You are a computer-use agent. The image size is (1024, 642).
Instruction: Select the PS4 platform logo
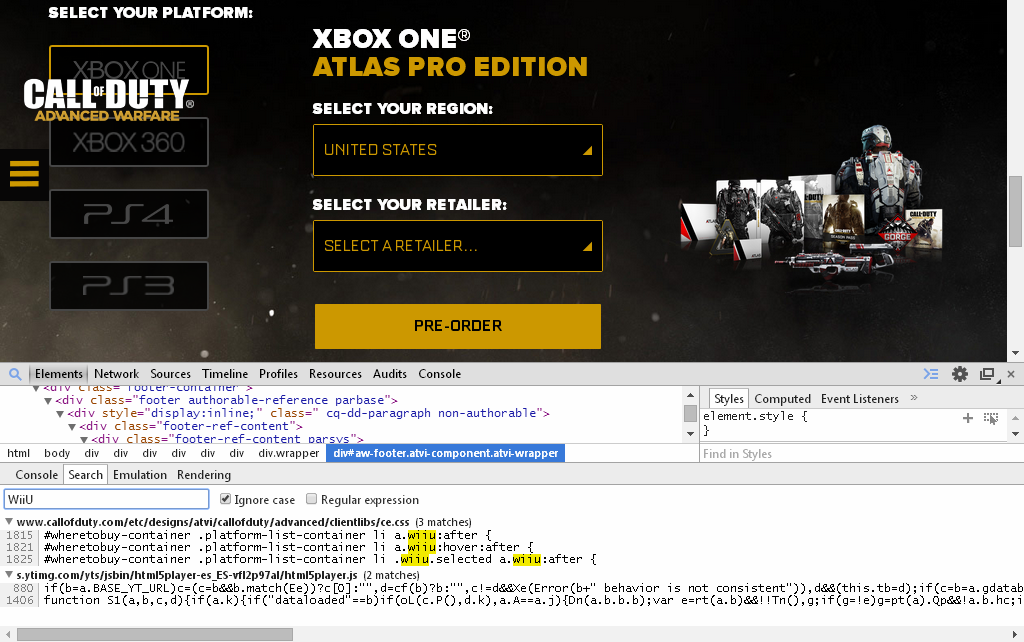pyautogui.click(x=129, y=214)
